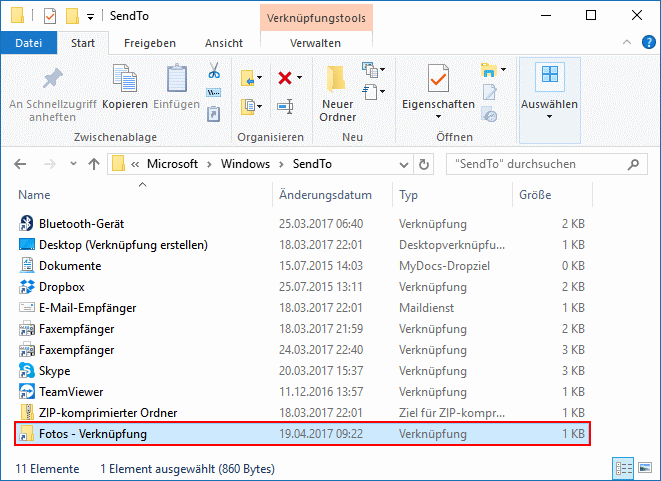The width and height of the screenshot is (661, 481).
Task: Select the ZIP-komprimierter Ordner item
Action: coord(303,413)
